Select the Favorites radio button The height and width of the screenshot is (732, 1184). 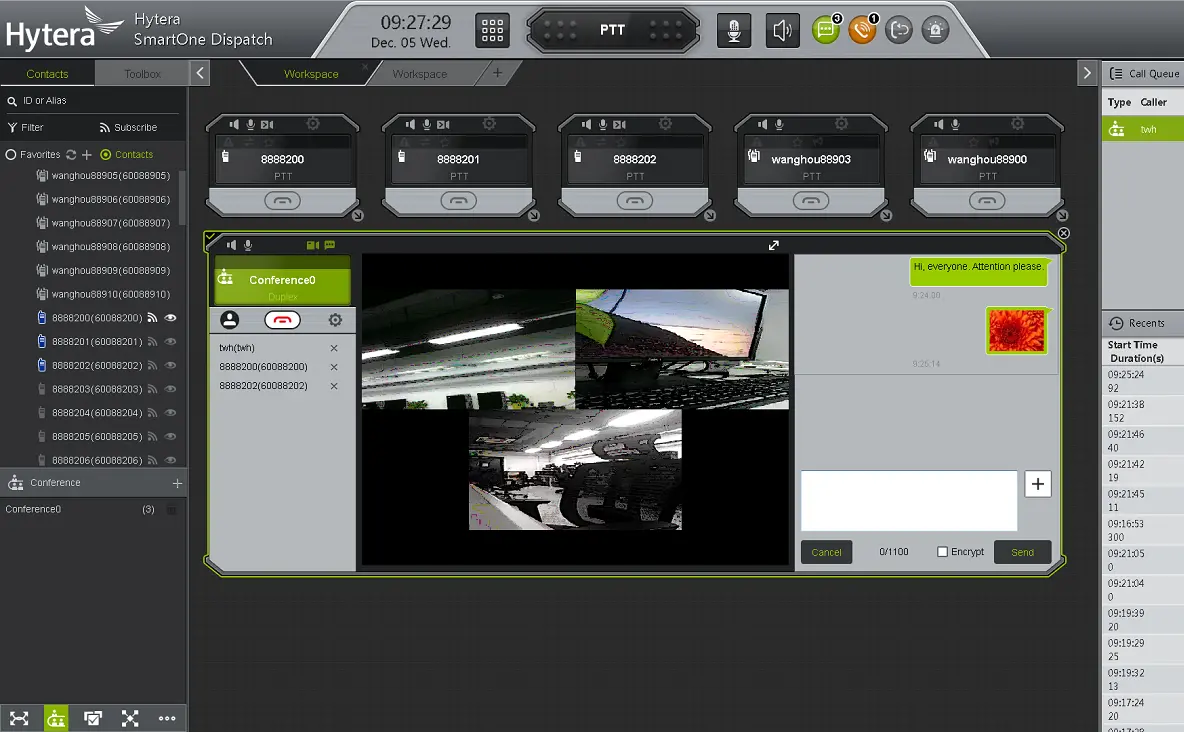(x=11, y=155)
